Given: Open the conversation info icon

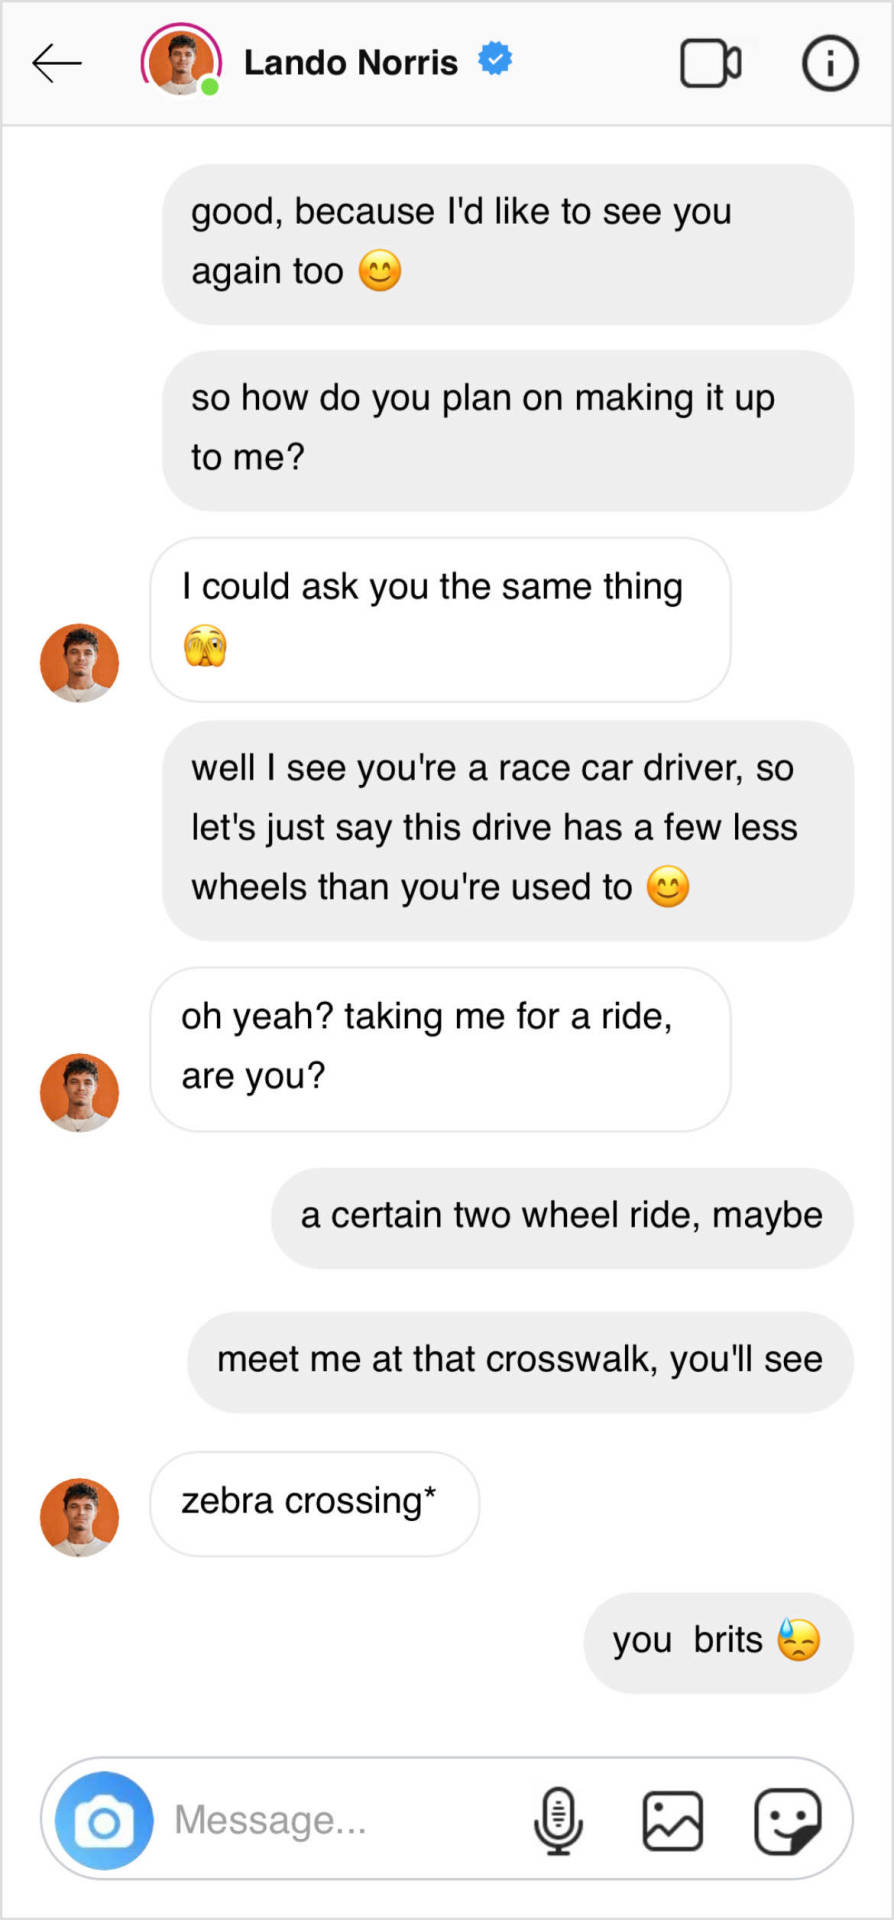Looking at the screenshot, I should click(829, 63).
